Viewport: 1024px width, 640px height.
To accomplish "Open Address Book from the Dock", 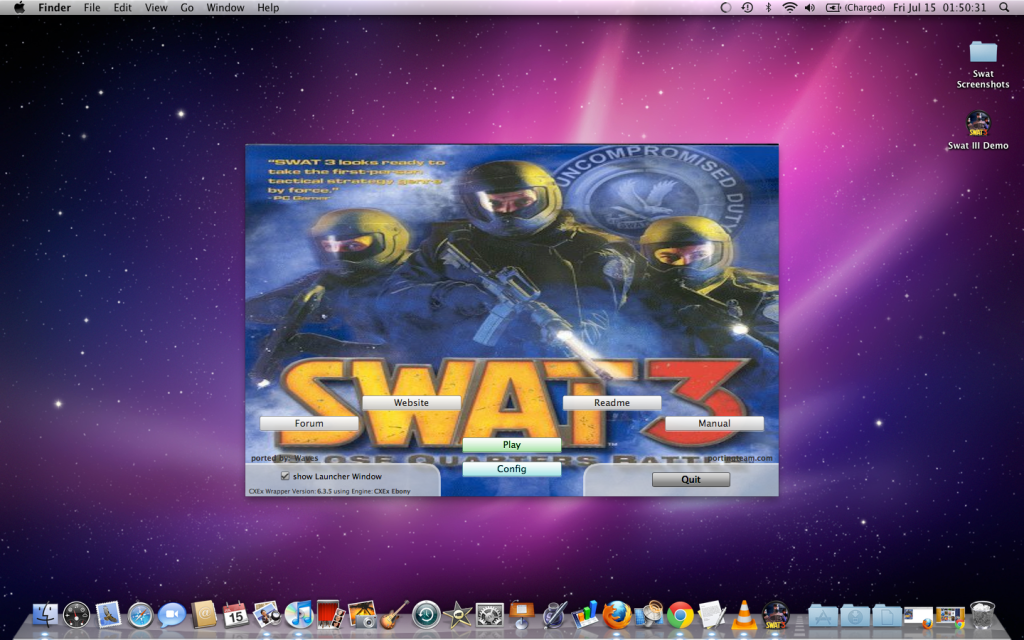I will coord(204,615).
